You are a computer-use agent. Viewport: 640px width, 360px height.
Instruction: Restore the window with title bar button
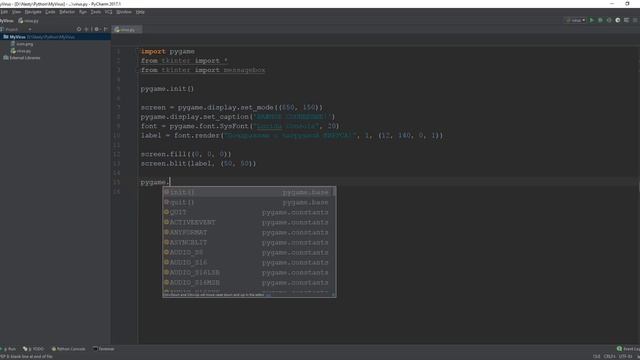click(627, 4)
